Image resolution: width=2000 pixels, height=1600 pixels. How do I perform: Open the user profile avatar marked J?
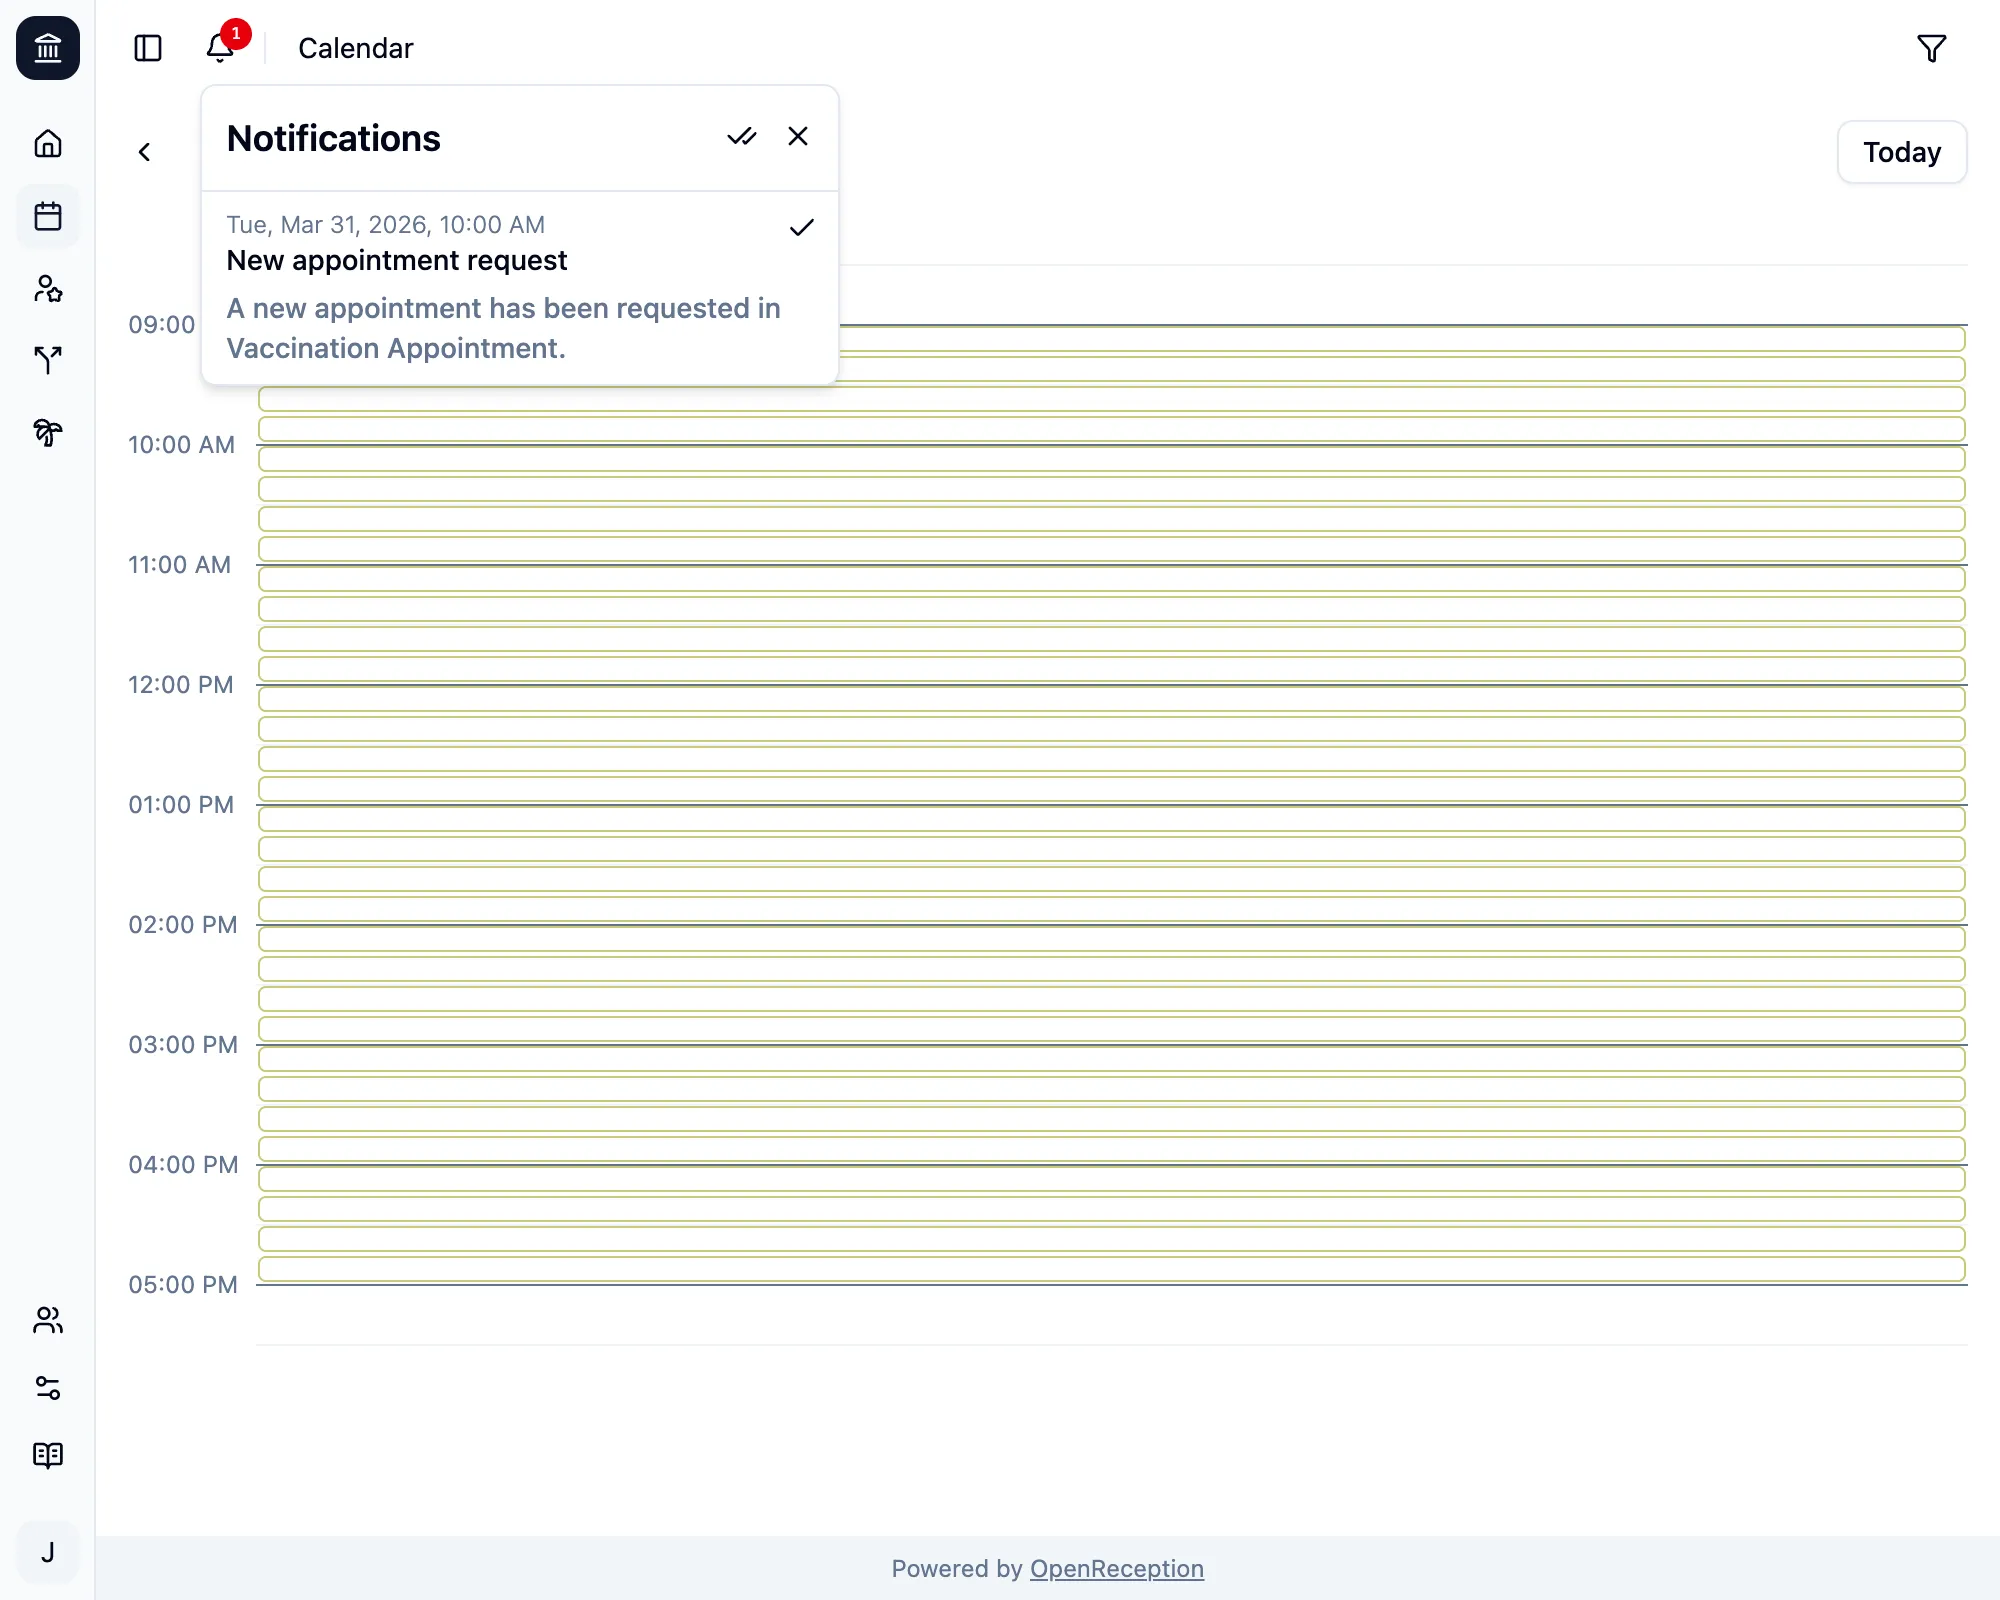point(47,1552)
